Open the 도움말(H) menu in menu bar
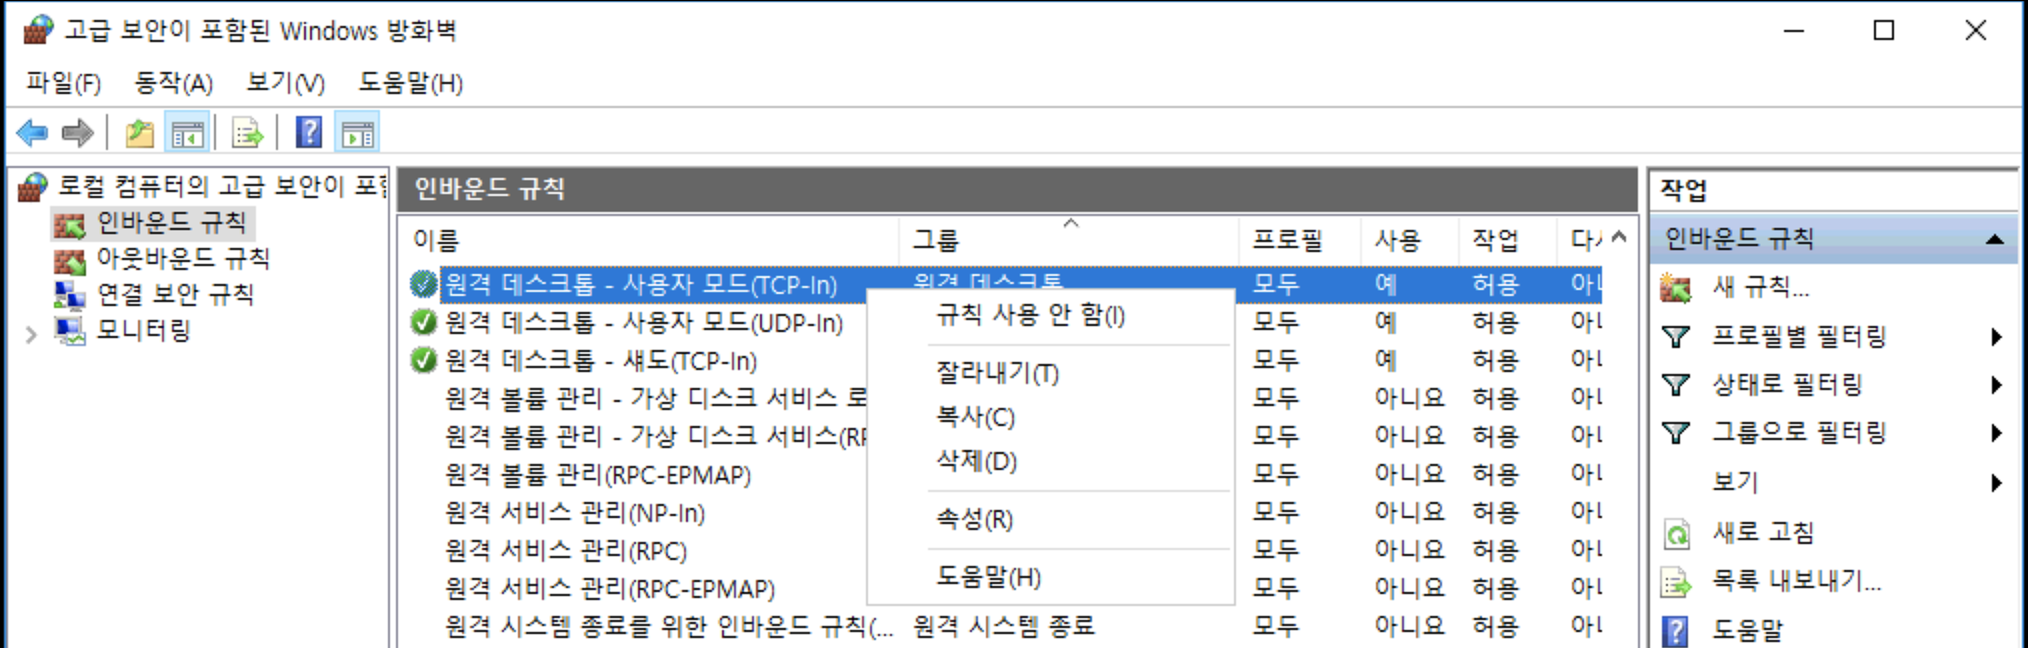2028x648 pixels. point(411,83)
